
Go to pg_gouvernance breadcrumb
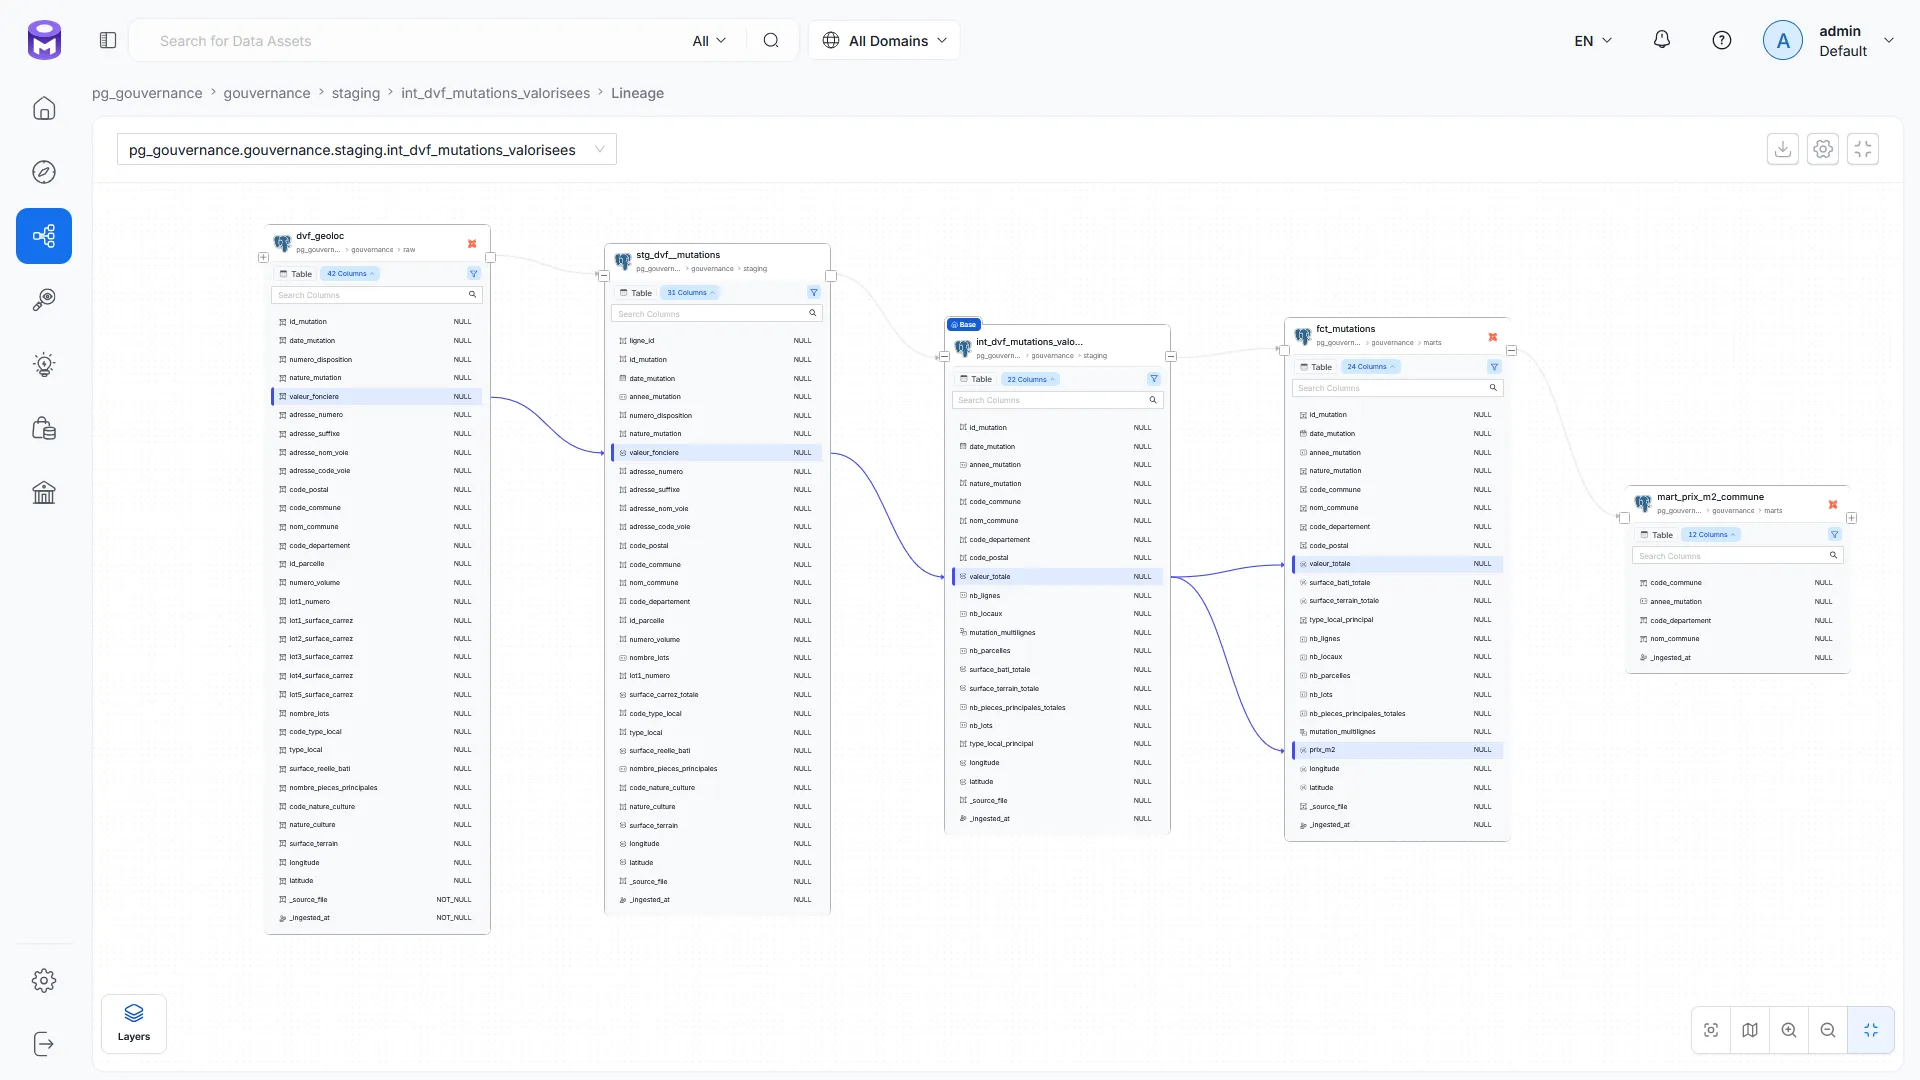click(147, 93)
